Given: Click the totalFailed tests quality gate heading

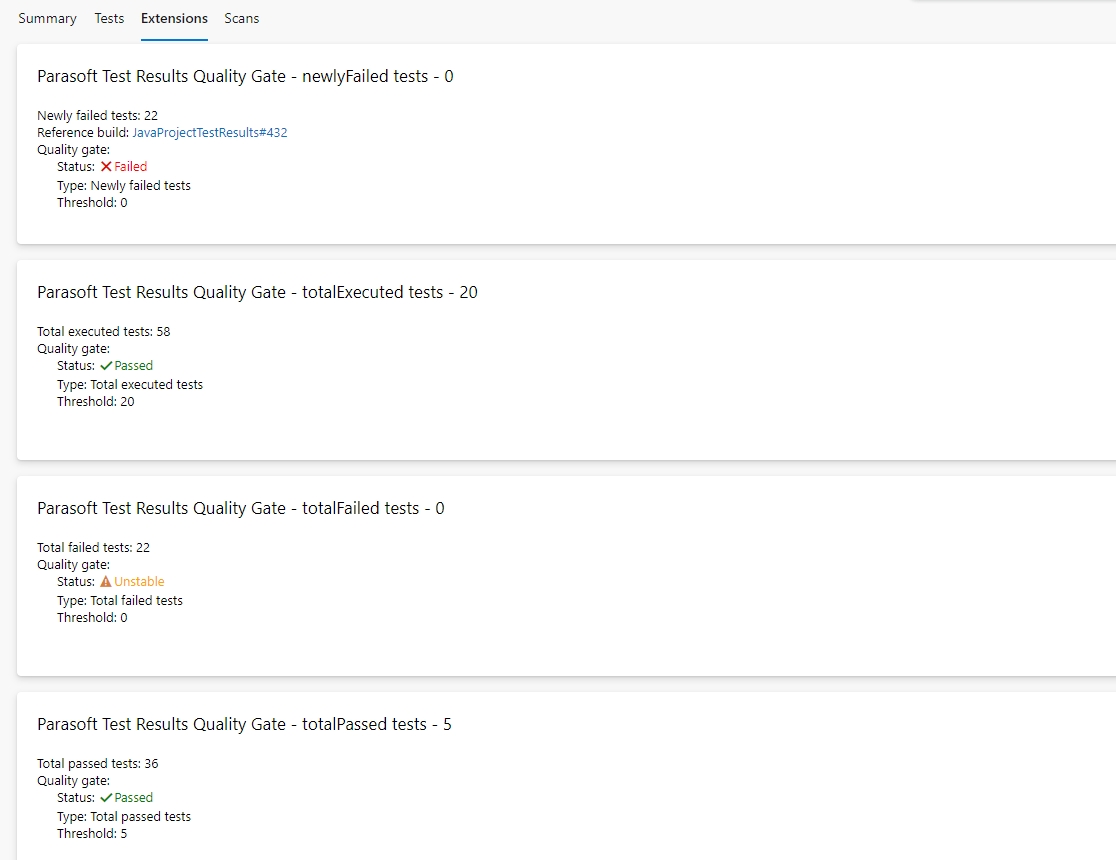Looking at the screenshot, I should pos(240,508).
